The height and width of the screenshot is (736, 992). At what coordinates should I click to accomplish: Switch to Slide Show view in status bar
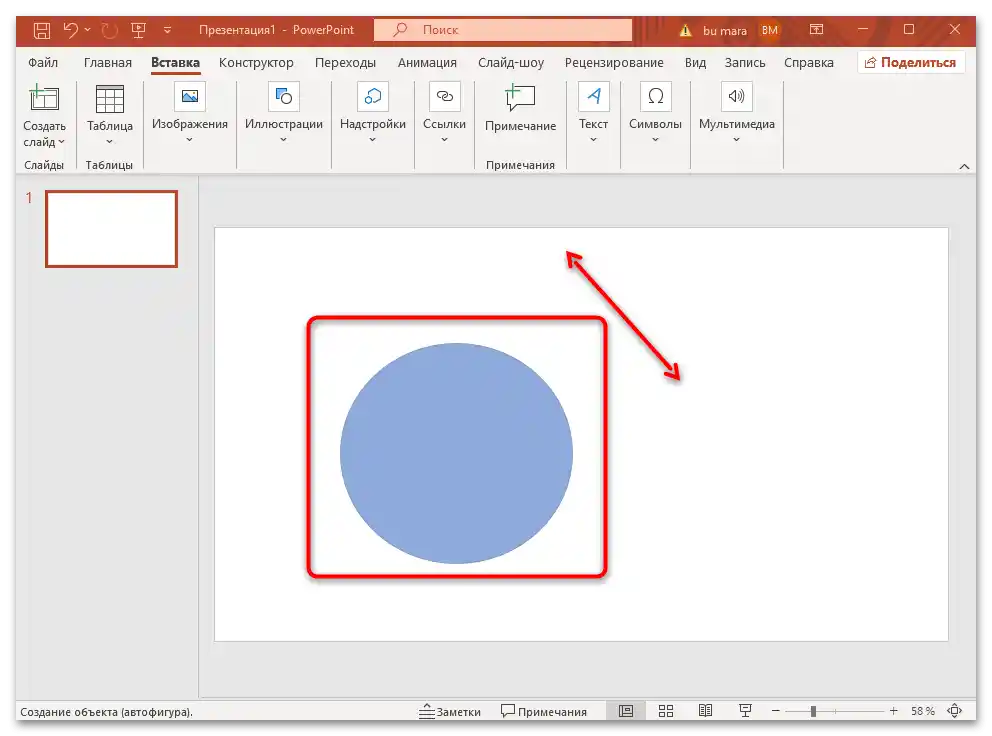pos(745,710)
